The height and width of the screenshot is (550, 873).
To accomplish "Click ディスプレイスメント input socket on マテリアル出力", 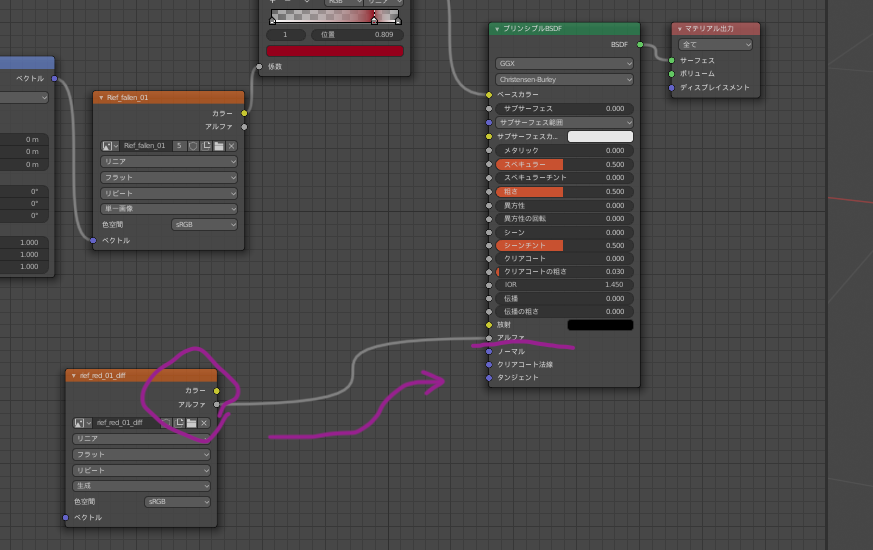I will pos(671,87).
